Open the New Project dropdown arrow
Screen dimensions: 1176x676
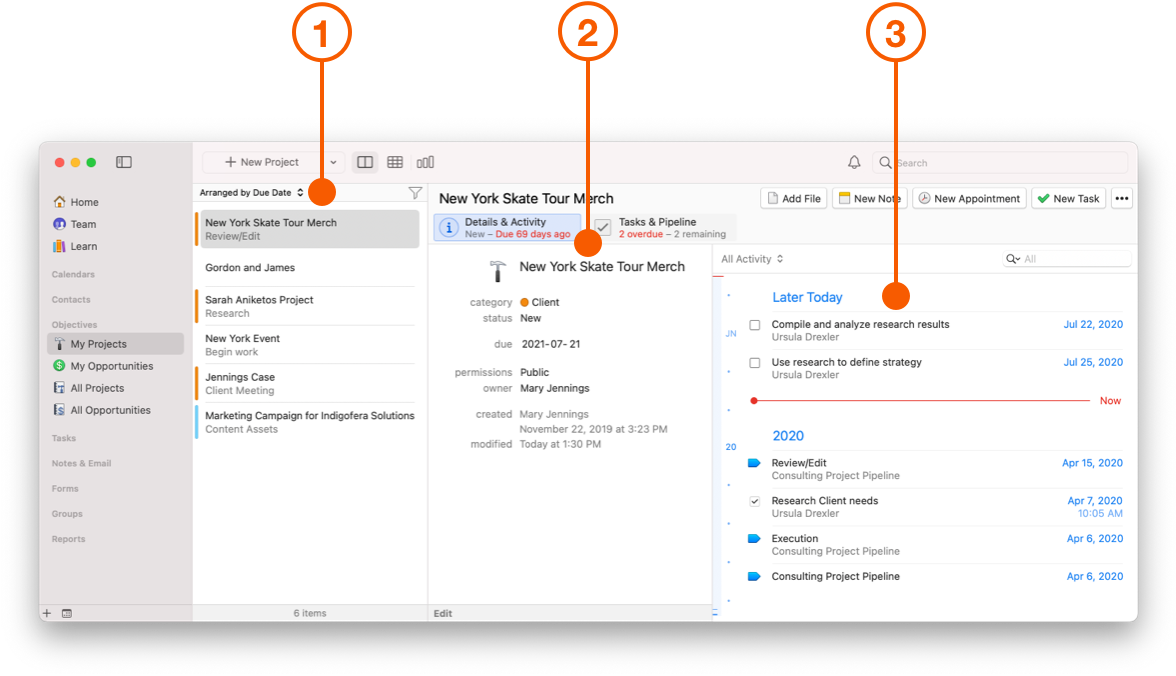click(333, 161)
